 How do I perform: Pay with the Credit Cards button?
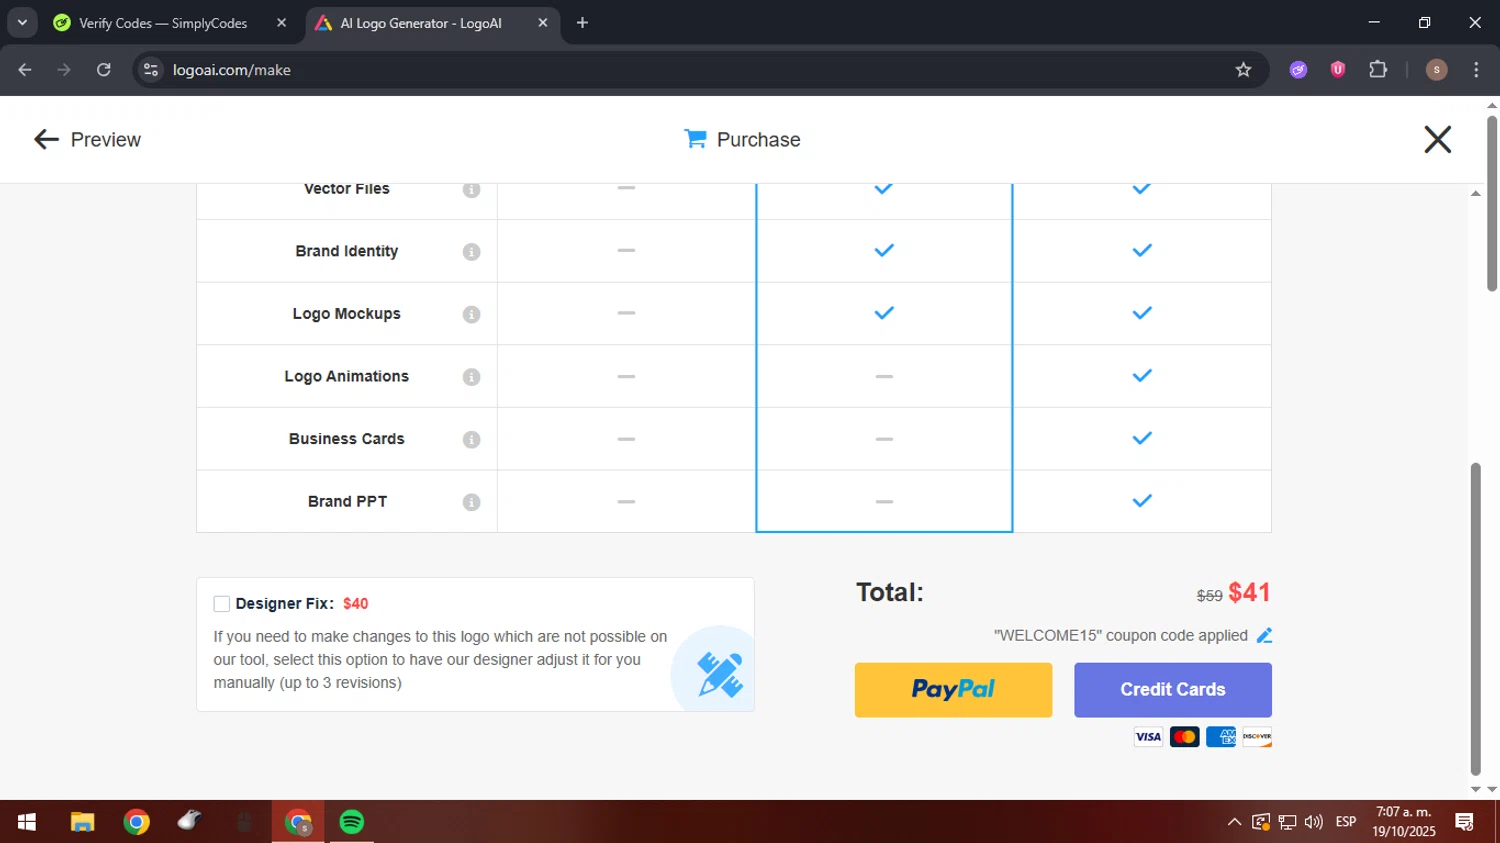(1173, 690)
